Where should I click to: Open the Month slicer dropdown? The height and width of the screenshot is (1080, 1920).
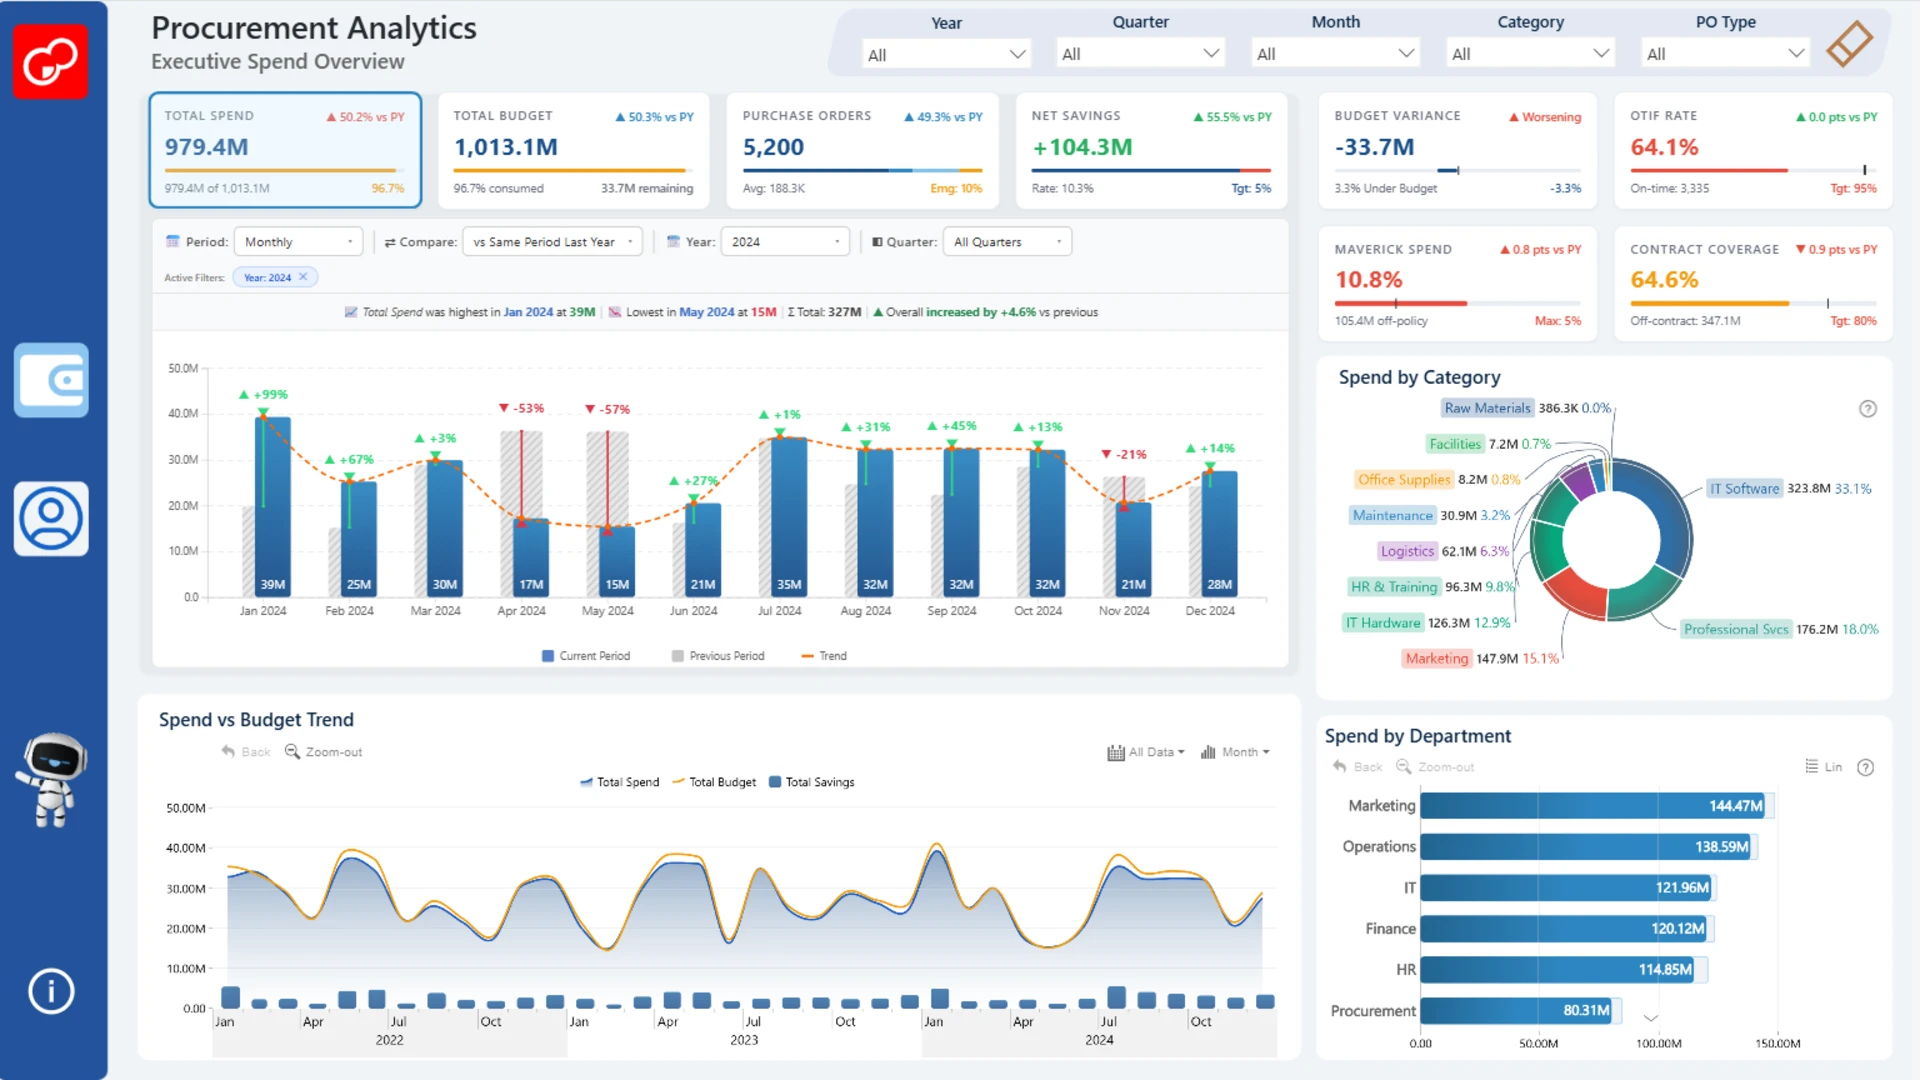coord(1335,54)
